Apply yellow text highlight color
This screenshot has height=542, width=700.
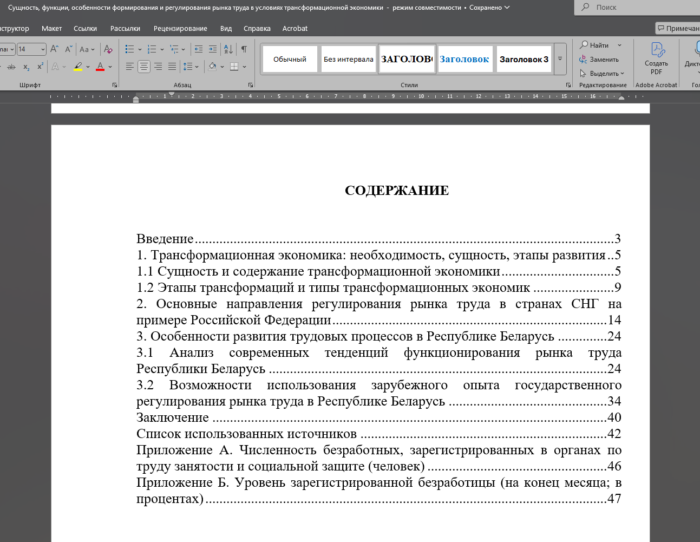tap(78, 67)
